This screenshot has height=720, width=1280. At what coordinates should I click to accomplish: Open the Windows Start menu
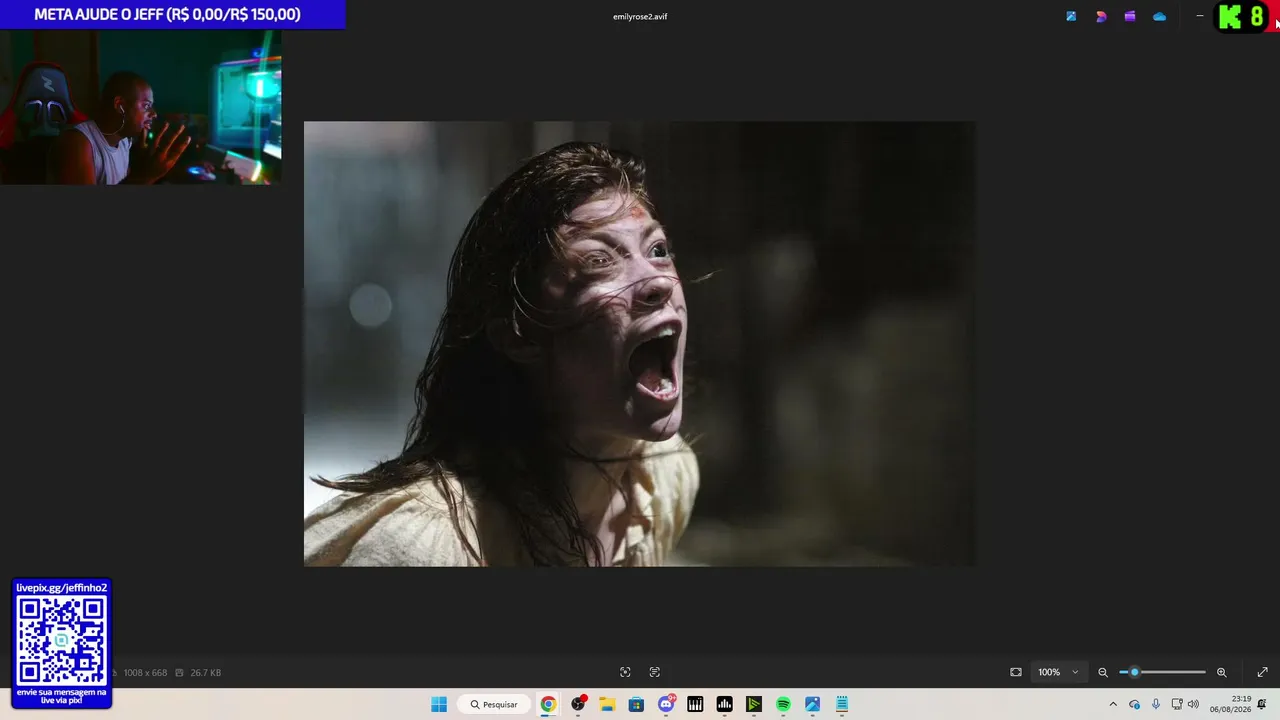click(x=439, y=704)
